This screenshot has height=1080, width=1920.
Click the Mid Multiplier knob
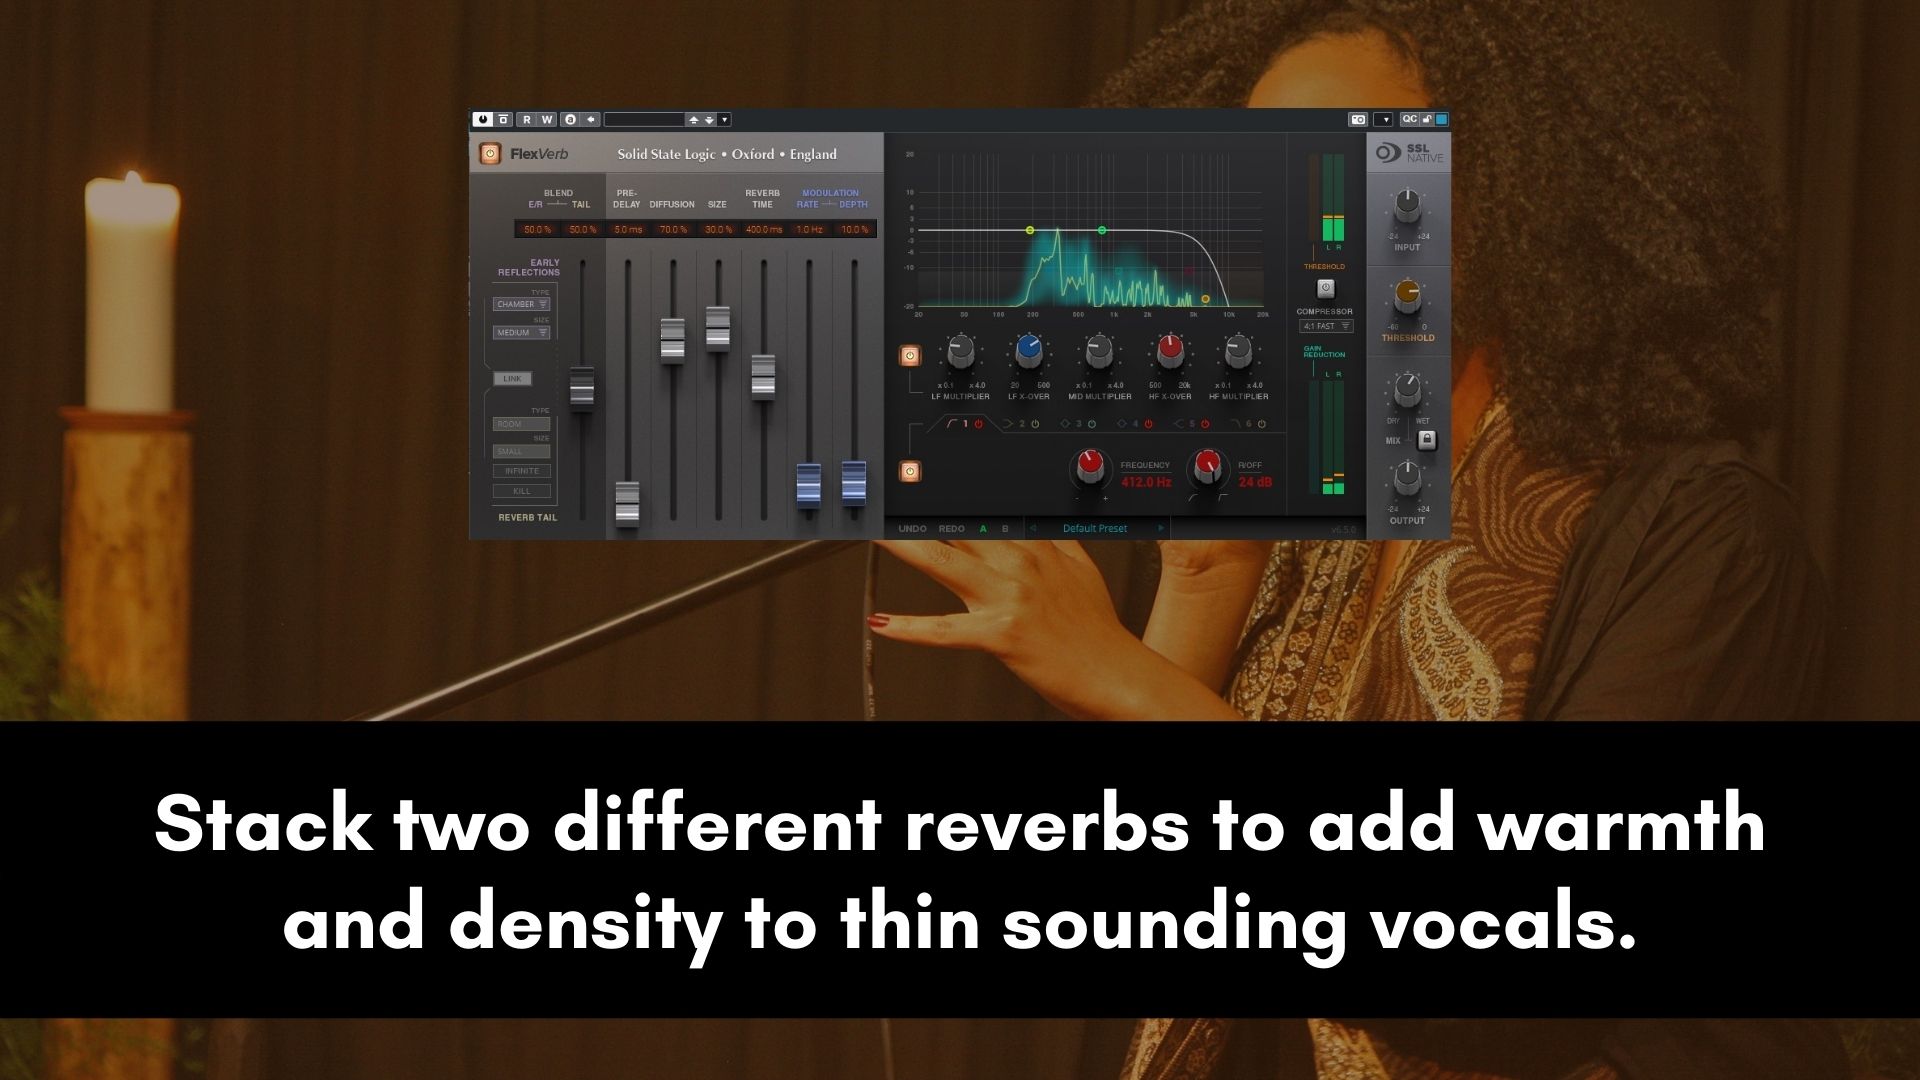click(x=1099, y=352)
